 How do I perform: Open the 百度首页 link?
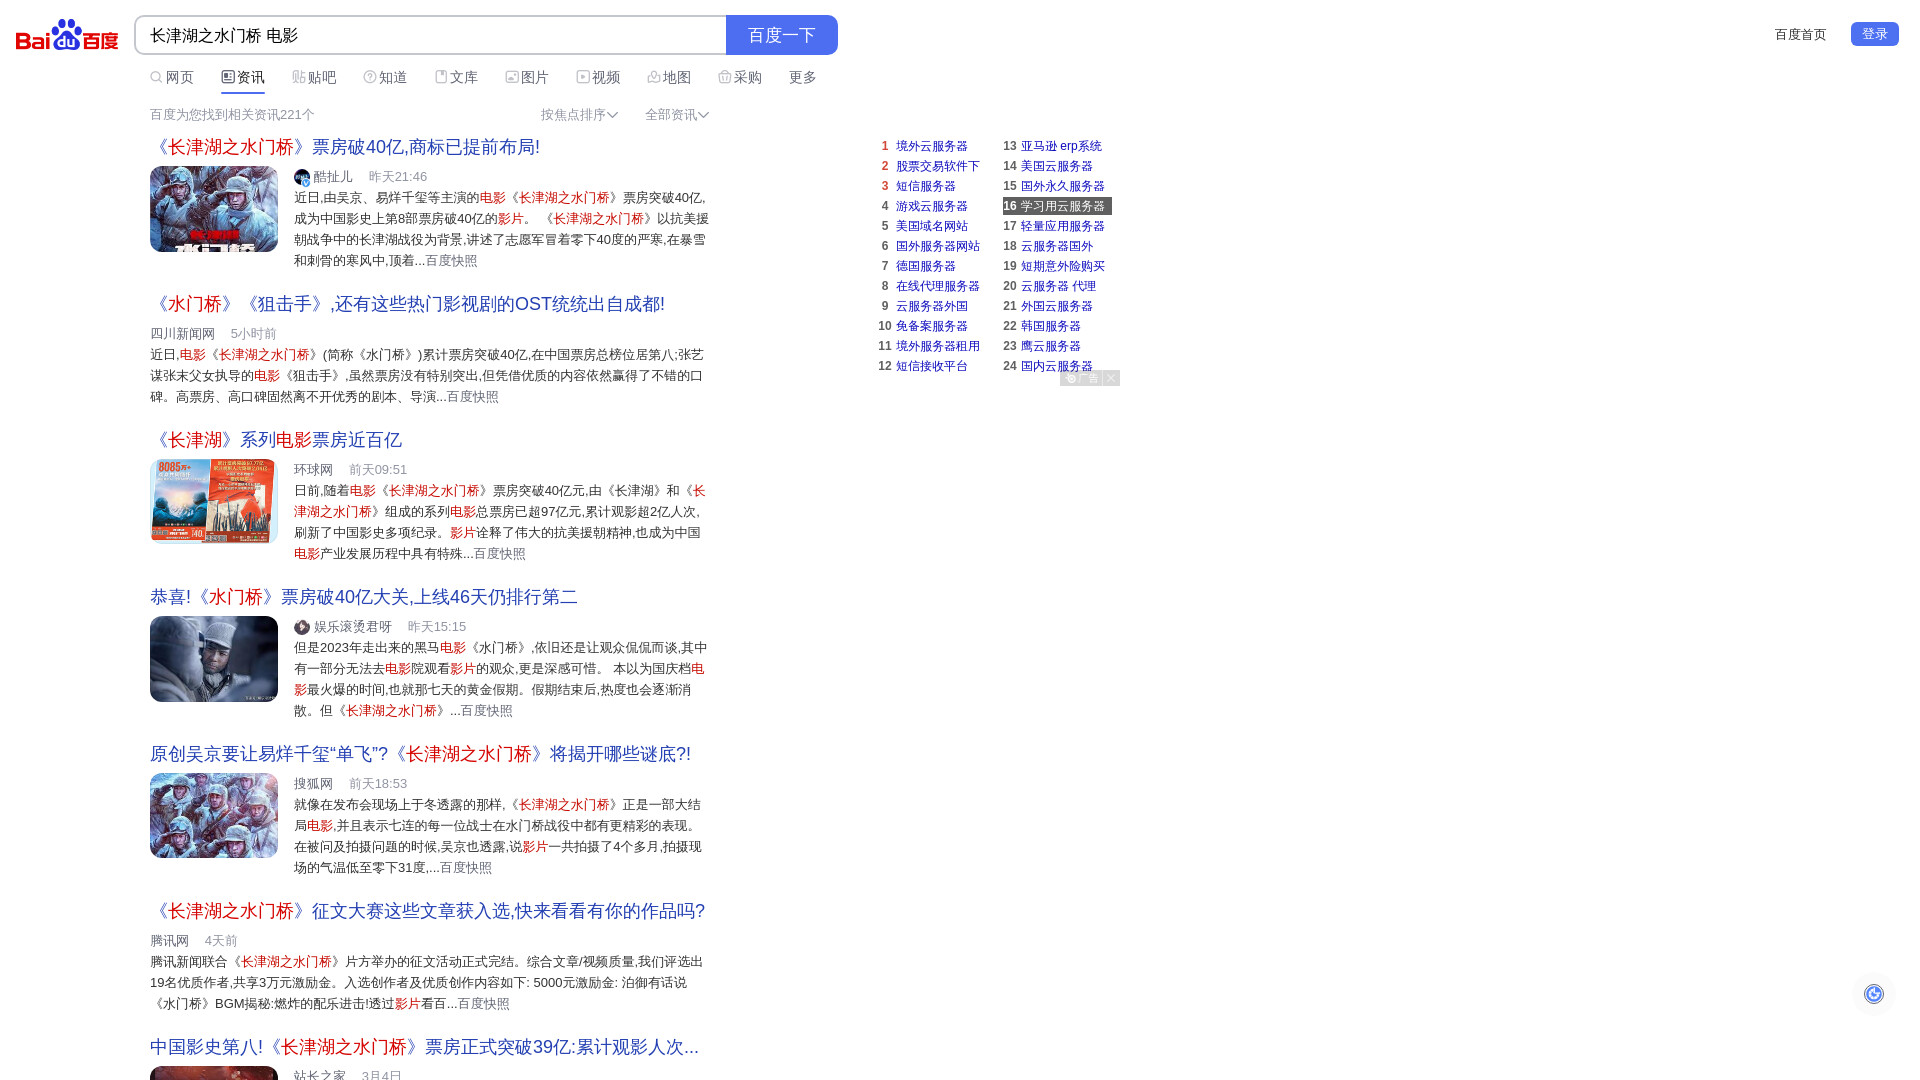point(1800,35)
